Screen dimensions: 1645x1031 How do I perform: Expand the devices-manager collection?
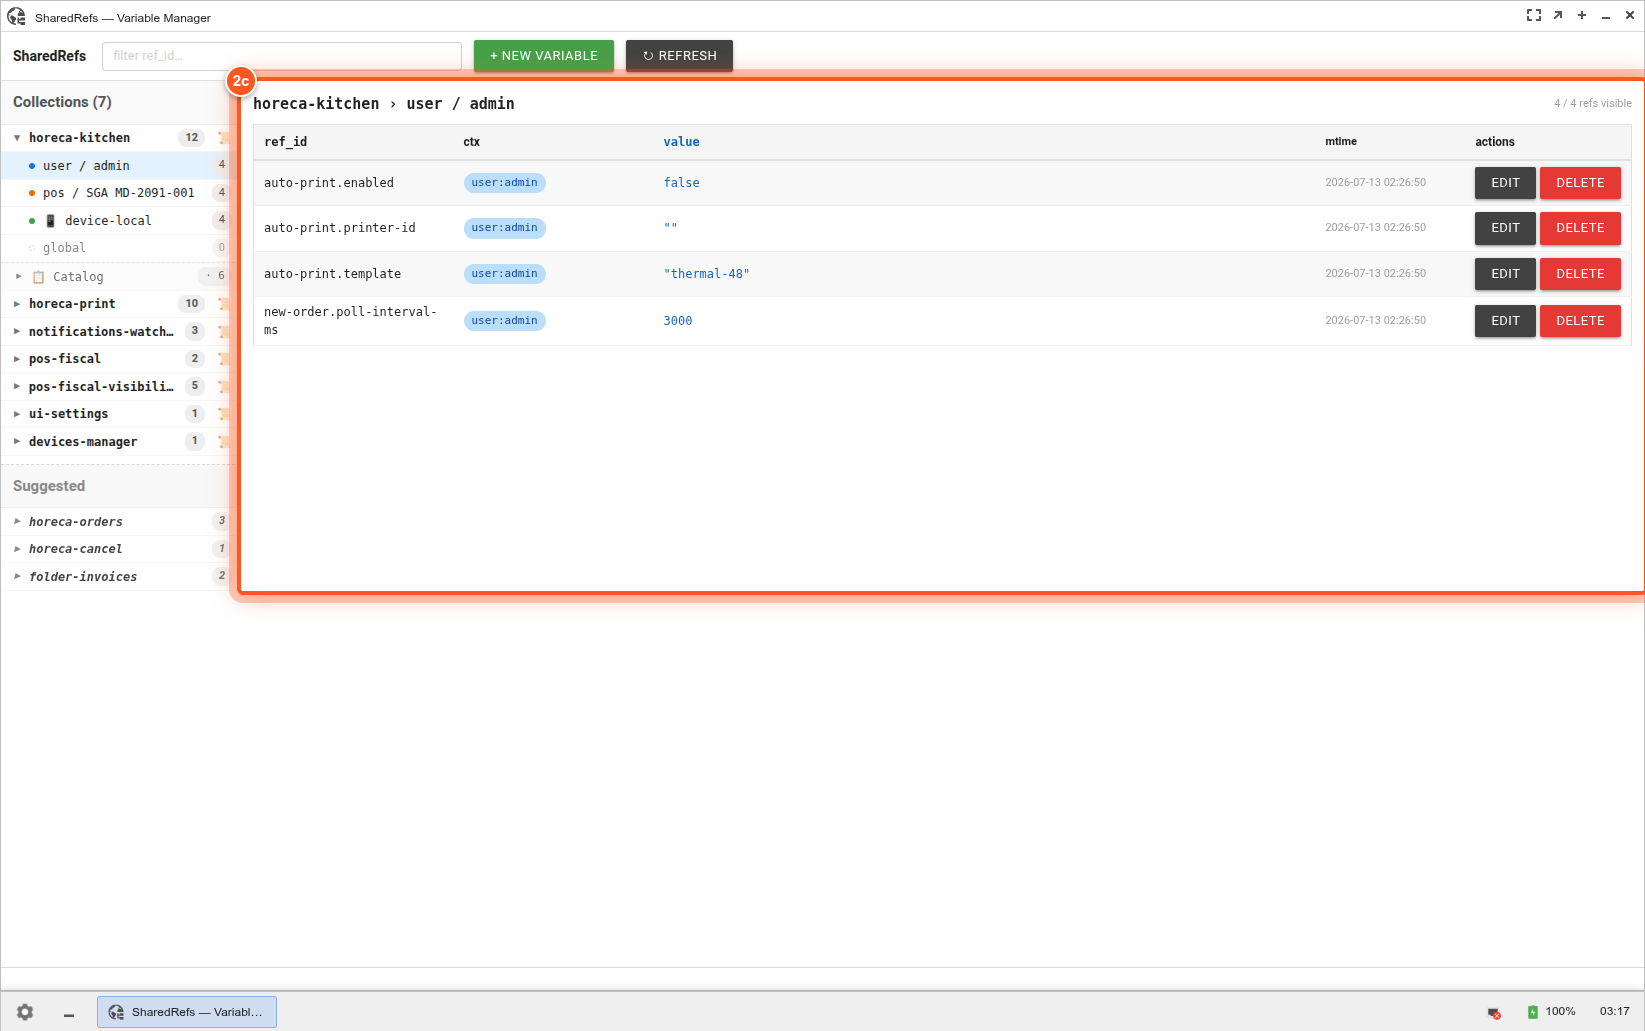17,441
